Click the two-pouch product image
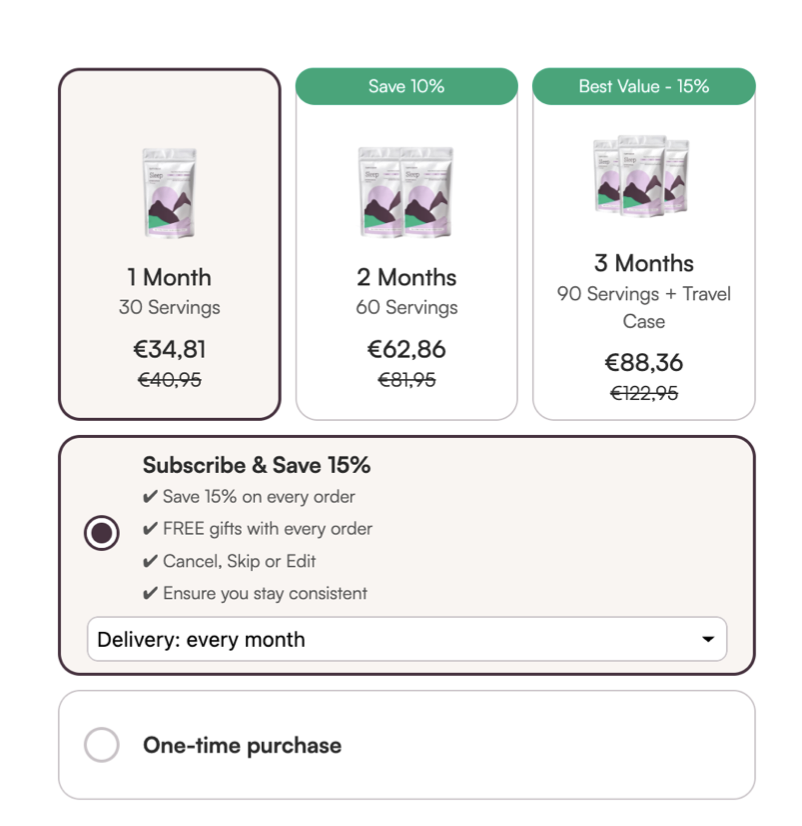Image resolution: width=802 pixels, height=826 pixels. (x=406, y=193)
